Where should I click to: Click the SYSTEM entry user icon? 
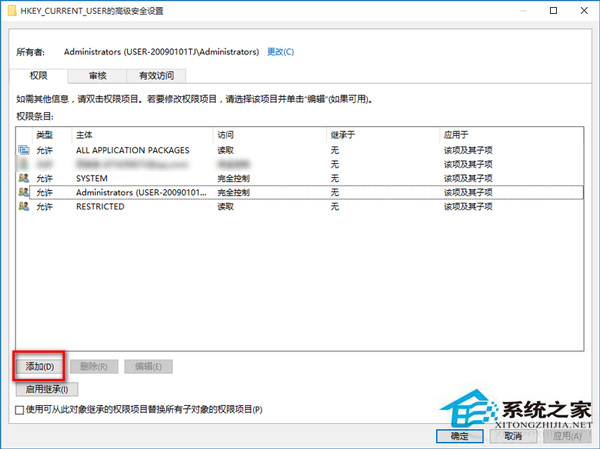pos(24,178)
